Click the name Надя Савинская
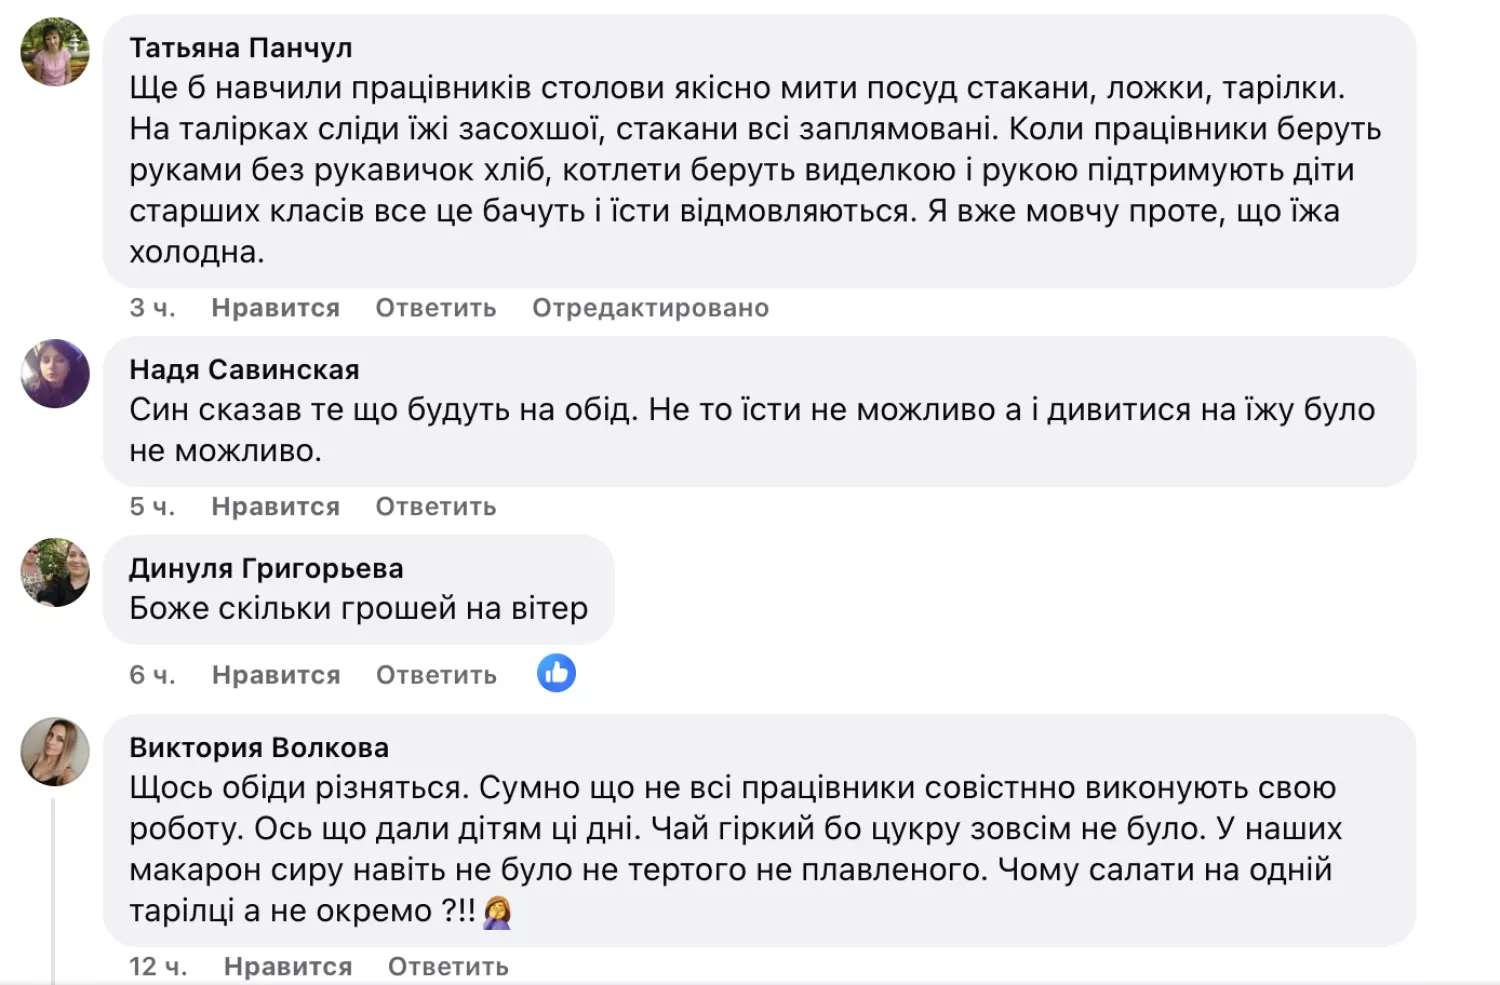This screenshot has width=1500, height=985. click(244, 370)
